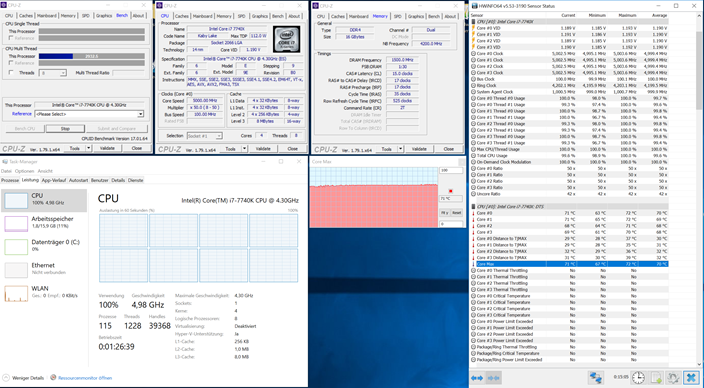The width and height of the screenshot is (704, 388).
Task: Collapse the CPU [#0] DTS sensor group header
Action: (x=473, y=207)
